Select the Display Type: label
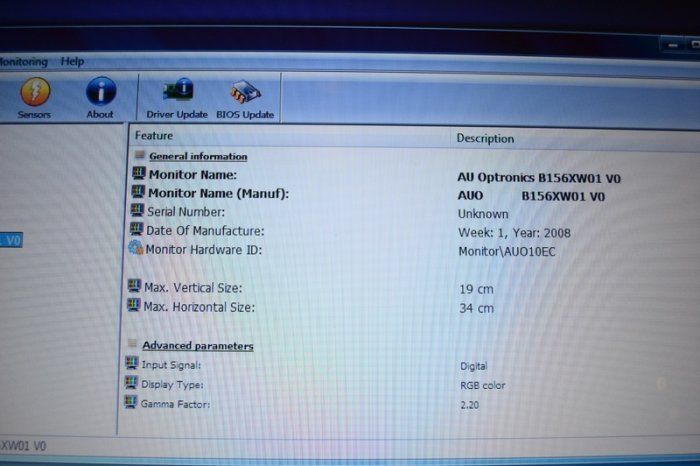The width and height of the screenshot is (700, 466). point(172,384)
